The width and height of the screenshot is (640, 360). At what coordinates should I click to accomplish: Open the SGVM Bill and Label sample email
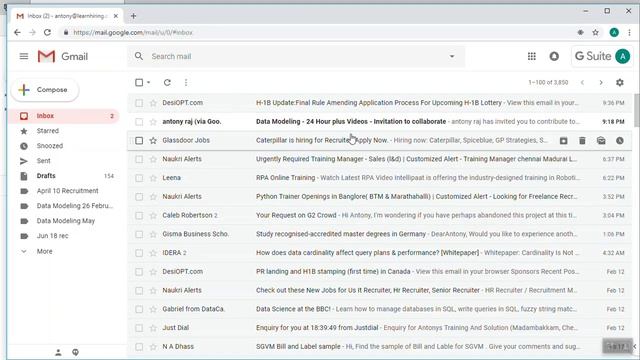[380, 347]
